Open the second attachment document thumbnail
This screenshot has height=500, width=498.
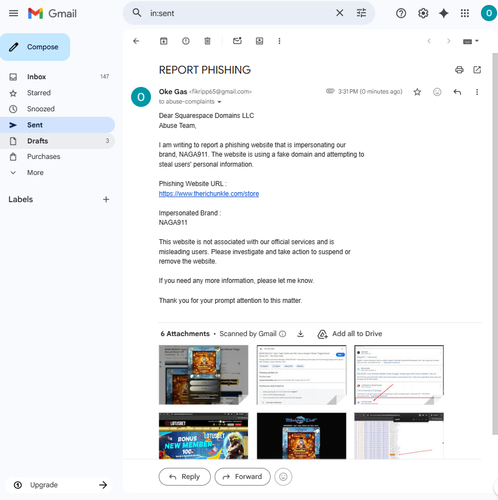point(301,375)
